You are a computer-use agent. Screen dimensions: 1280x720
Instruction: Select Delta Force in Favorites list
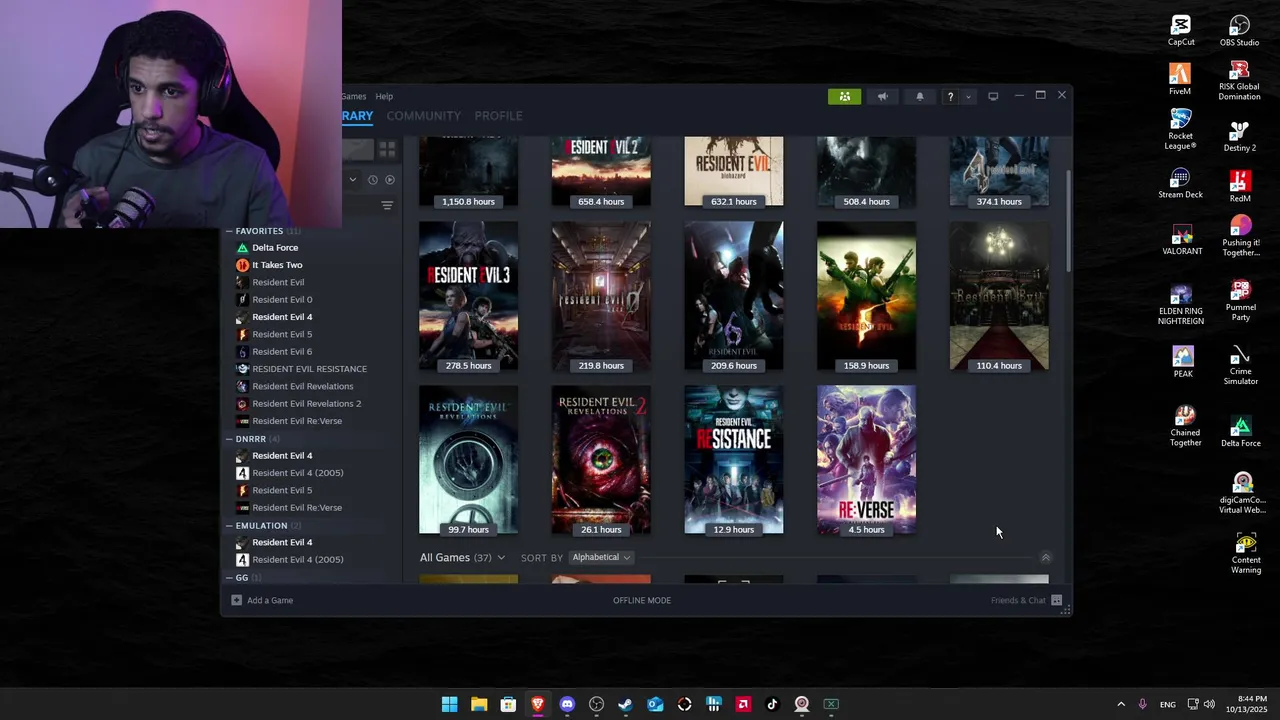(x=275, y=248)
